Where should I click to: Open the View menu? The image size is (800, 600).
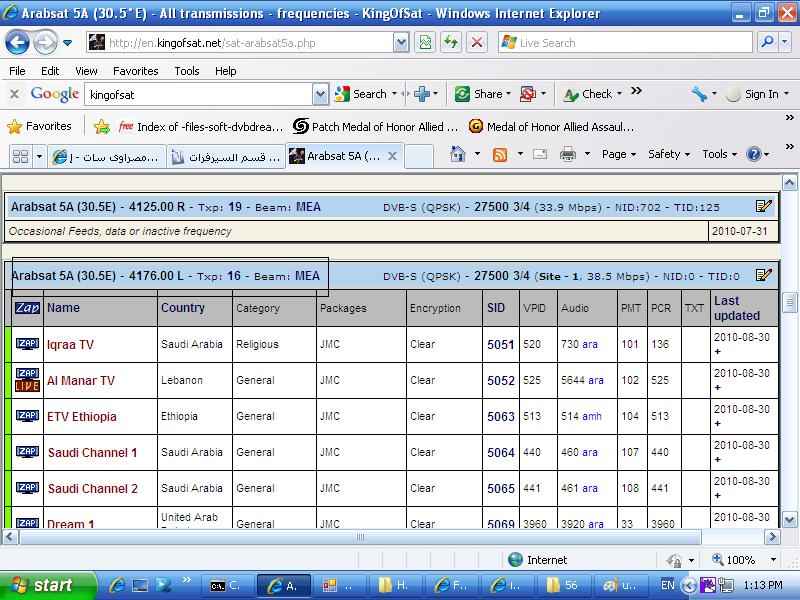tap(86, 71)
